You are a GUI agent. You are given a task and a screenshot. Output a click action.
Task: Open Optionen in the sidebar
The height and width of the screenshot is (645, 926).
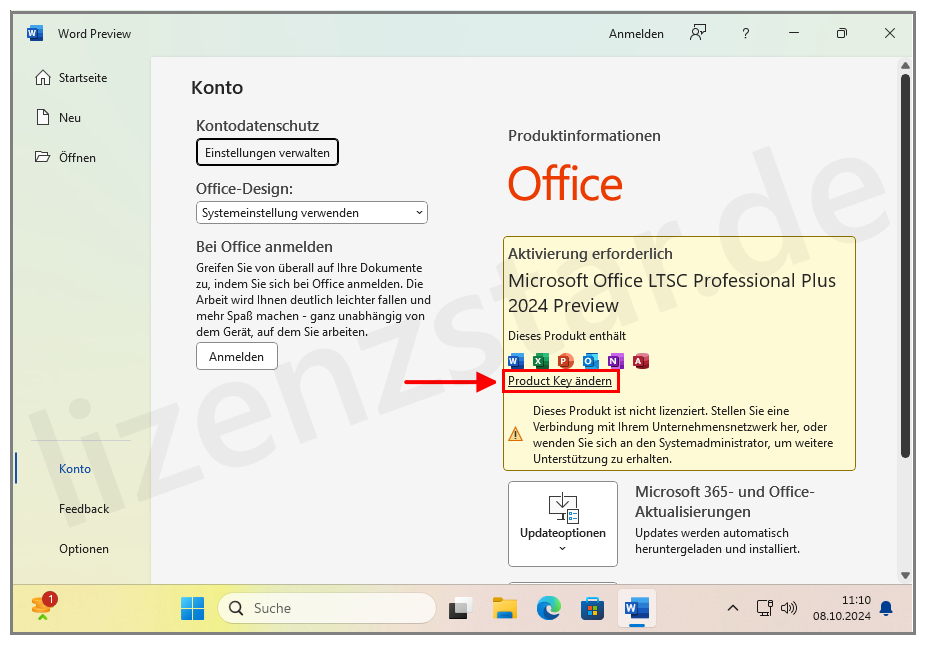(84, 549)
